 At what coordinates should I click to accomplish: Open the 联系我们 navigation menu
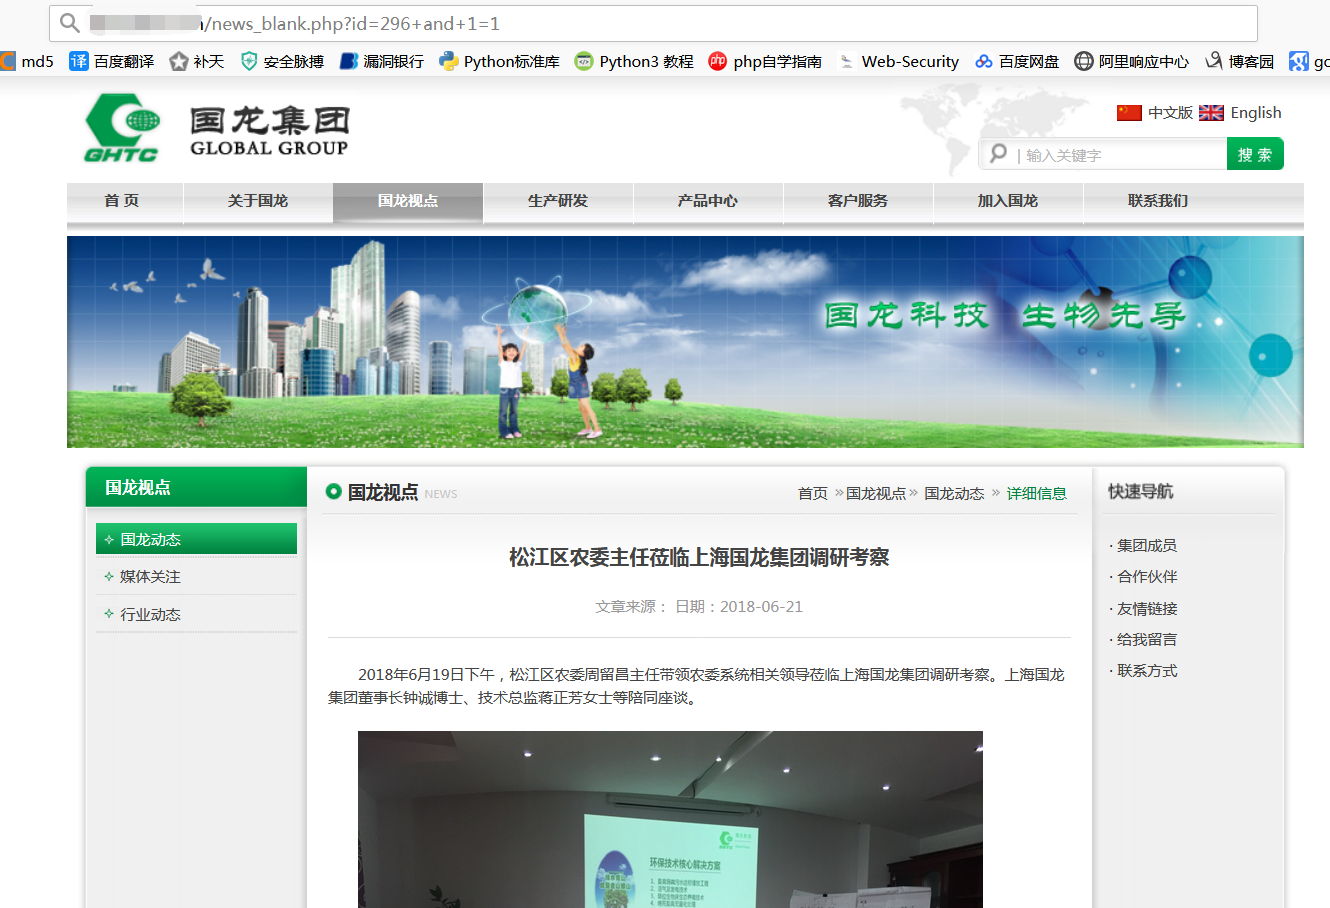[1158, 201]
